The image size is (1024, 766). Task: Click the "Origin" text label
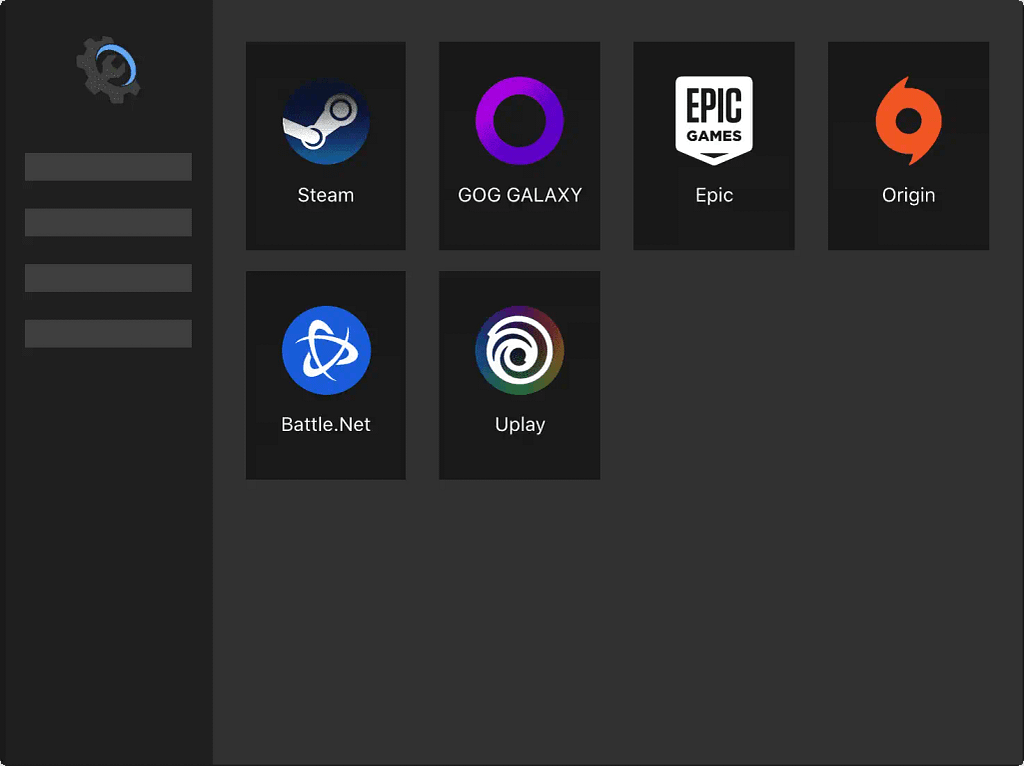click(x=908, y=195)
